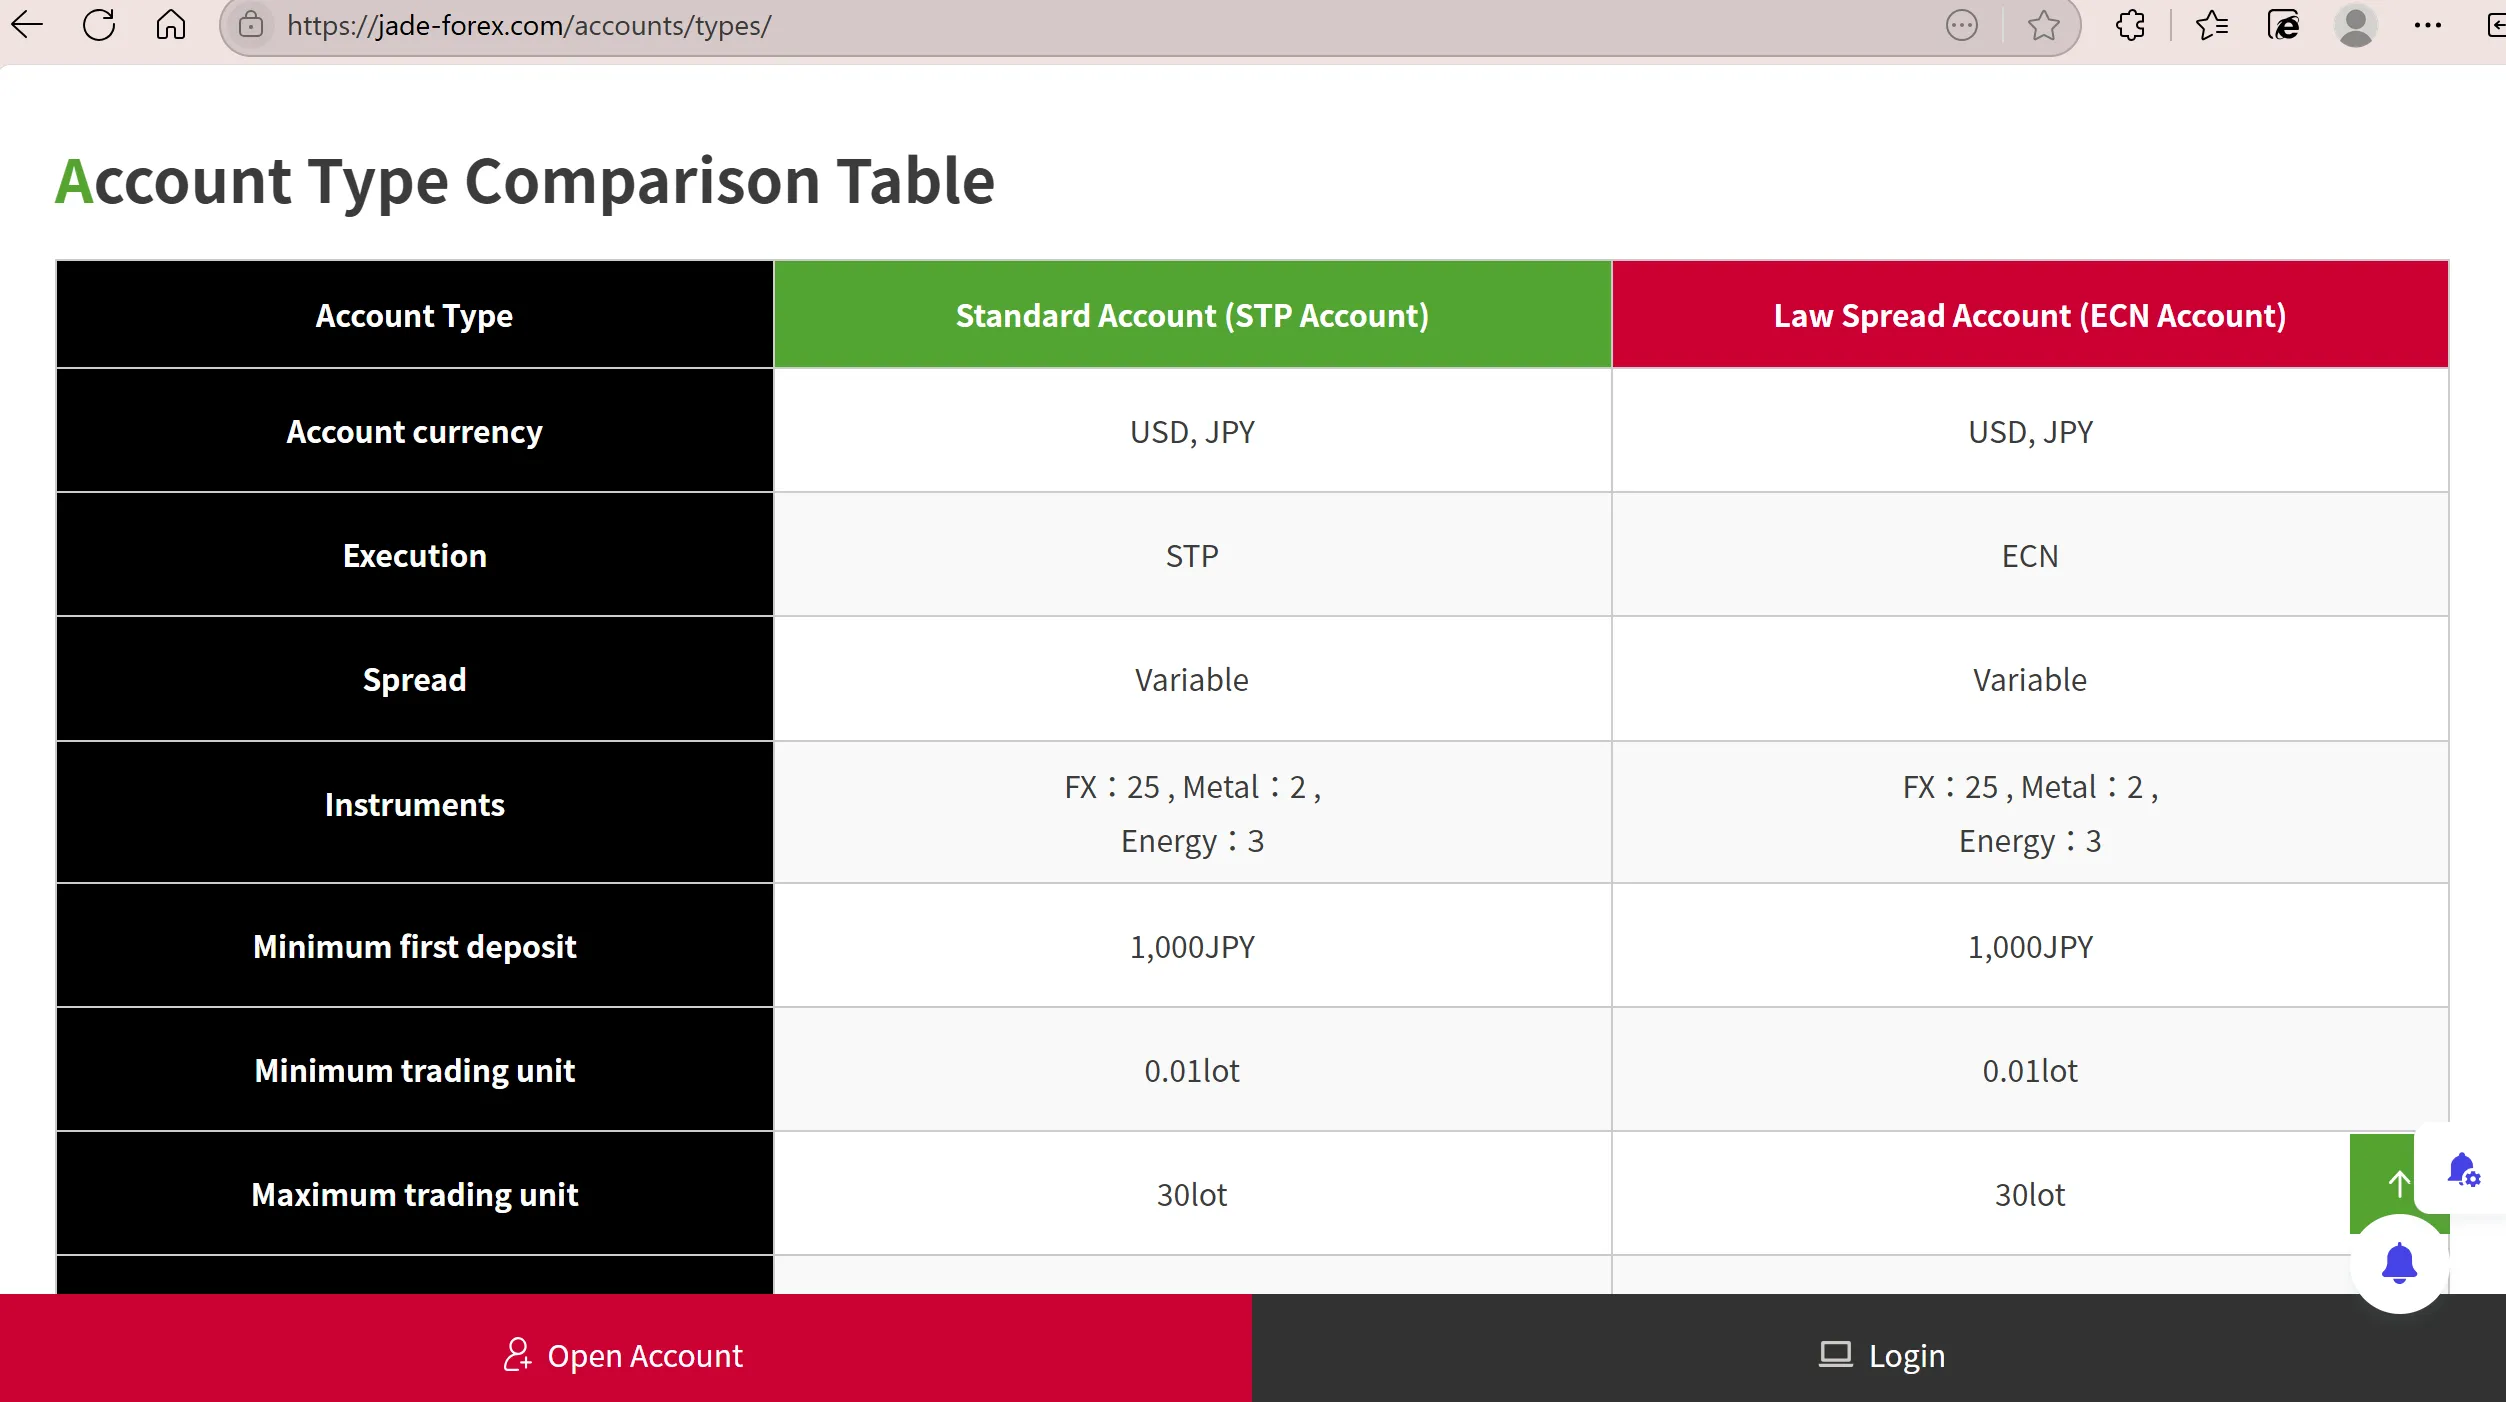This screenshot has height=1402, width=2506.
Task: Refresh the current page
Action: [99, 25]
